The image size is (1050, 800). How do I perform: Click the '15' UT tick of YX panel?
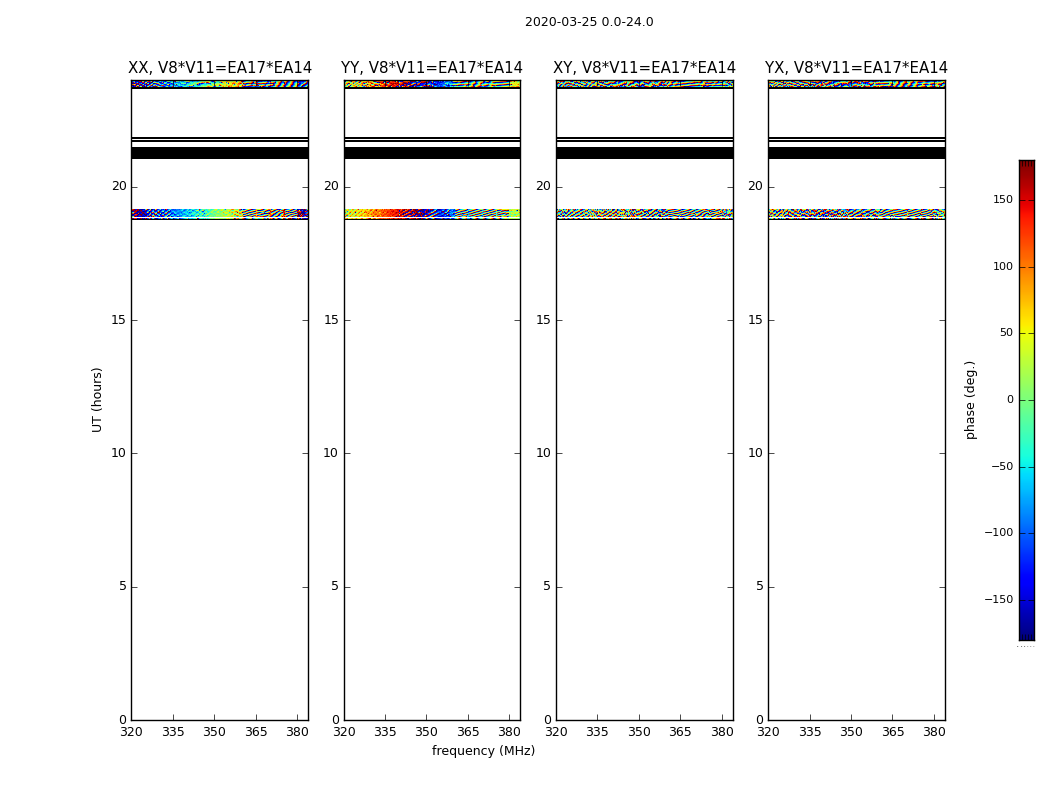[x=755, y=320]
